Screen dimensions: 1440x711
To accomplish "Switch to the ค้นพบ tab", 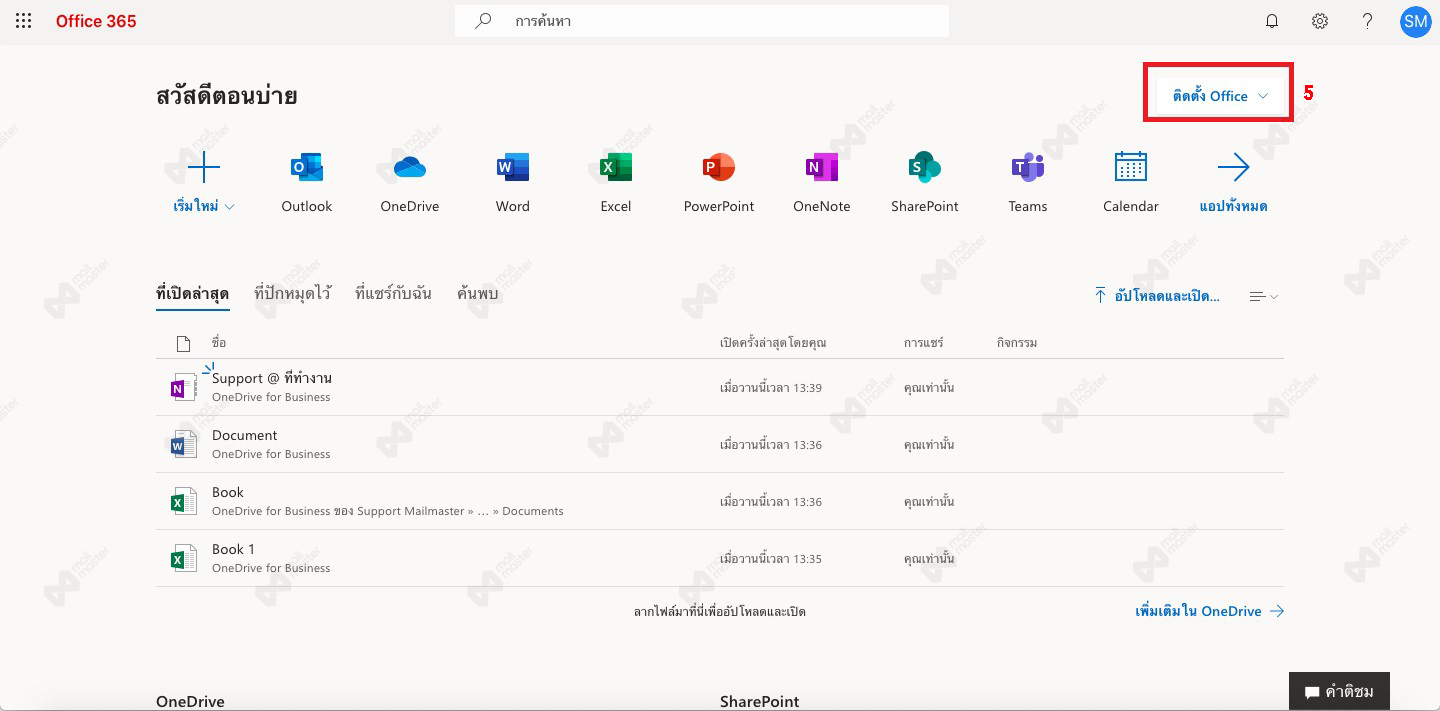I will [x=477, y=294].
